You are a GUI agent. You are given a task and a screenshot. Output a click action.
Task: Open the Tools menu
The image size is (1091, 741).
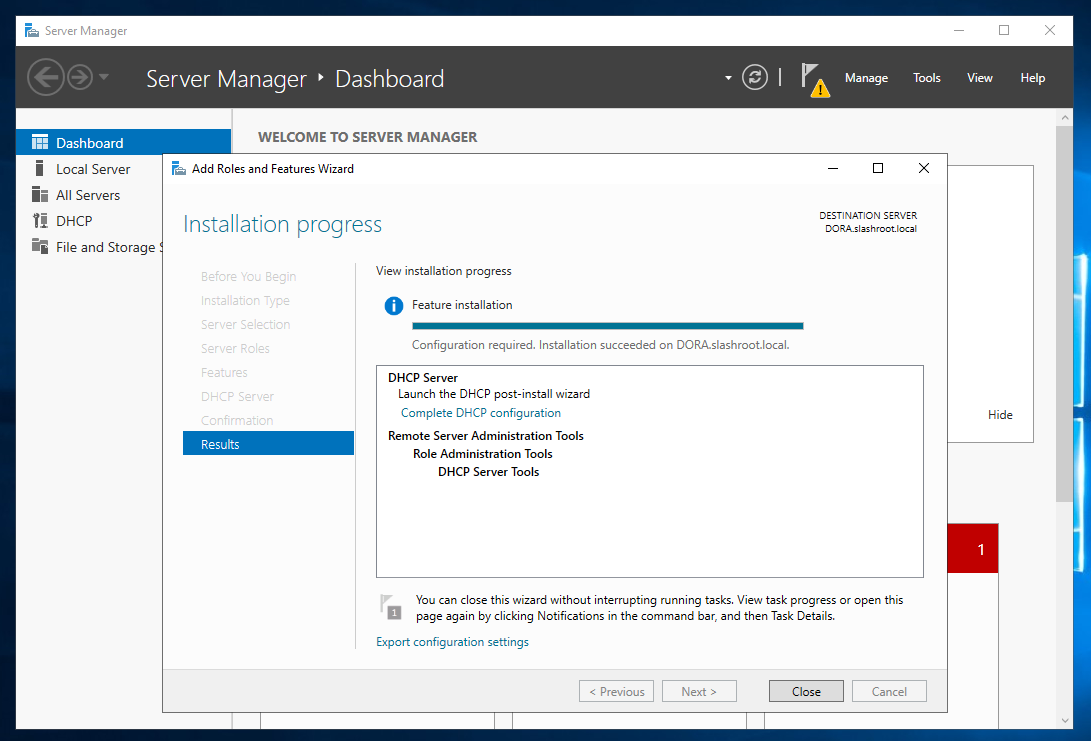point(926,78)
